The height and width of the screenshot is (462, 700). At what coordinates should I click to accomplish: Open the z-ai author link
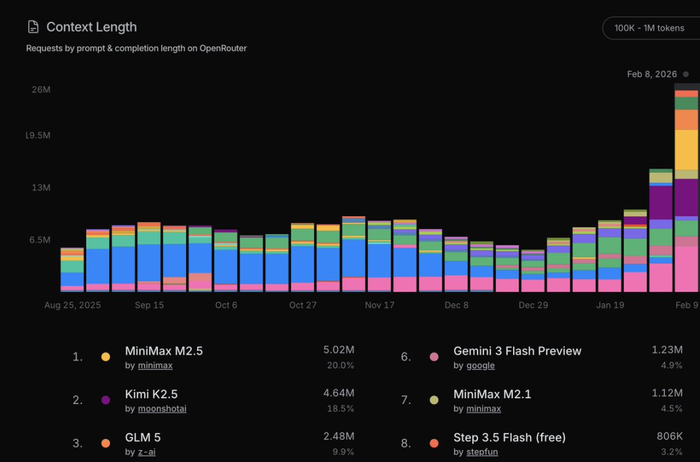point(146,452)
